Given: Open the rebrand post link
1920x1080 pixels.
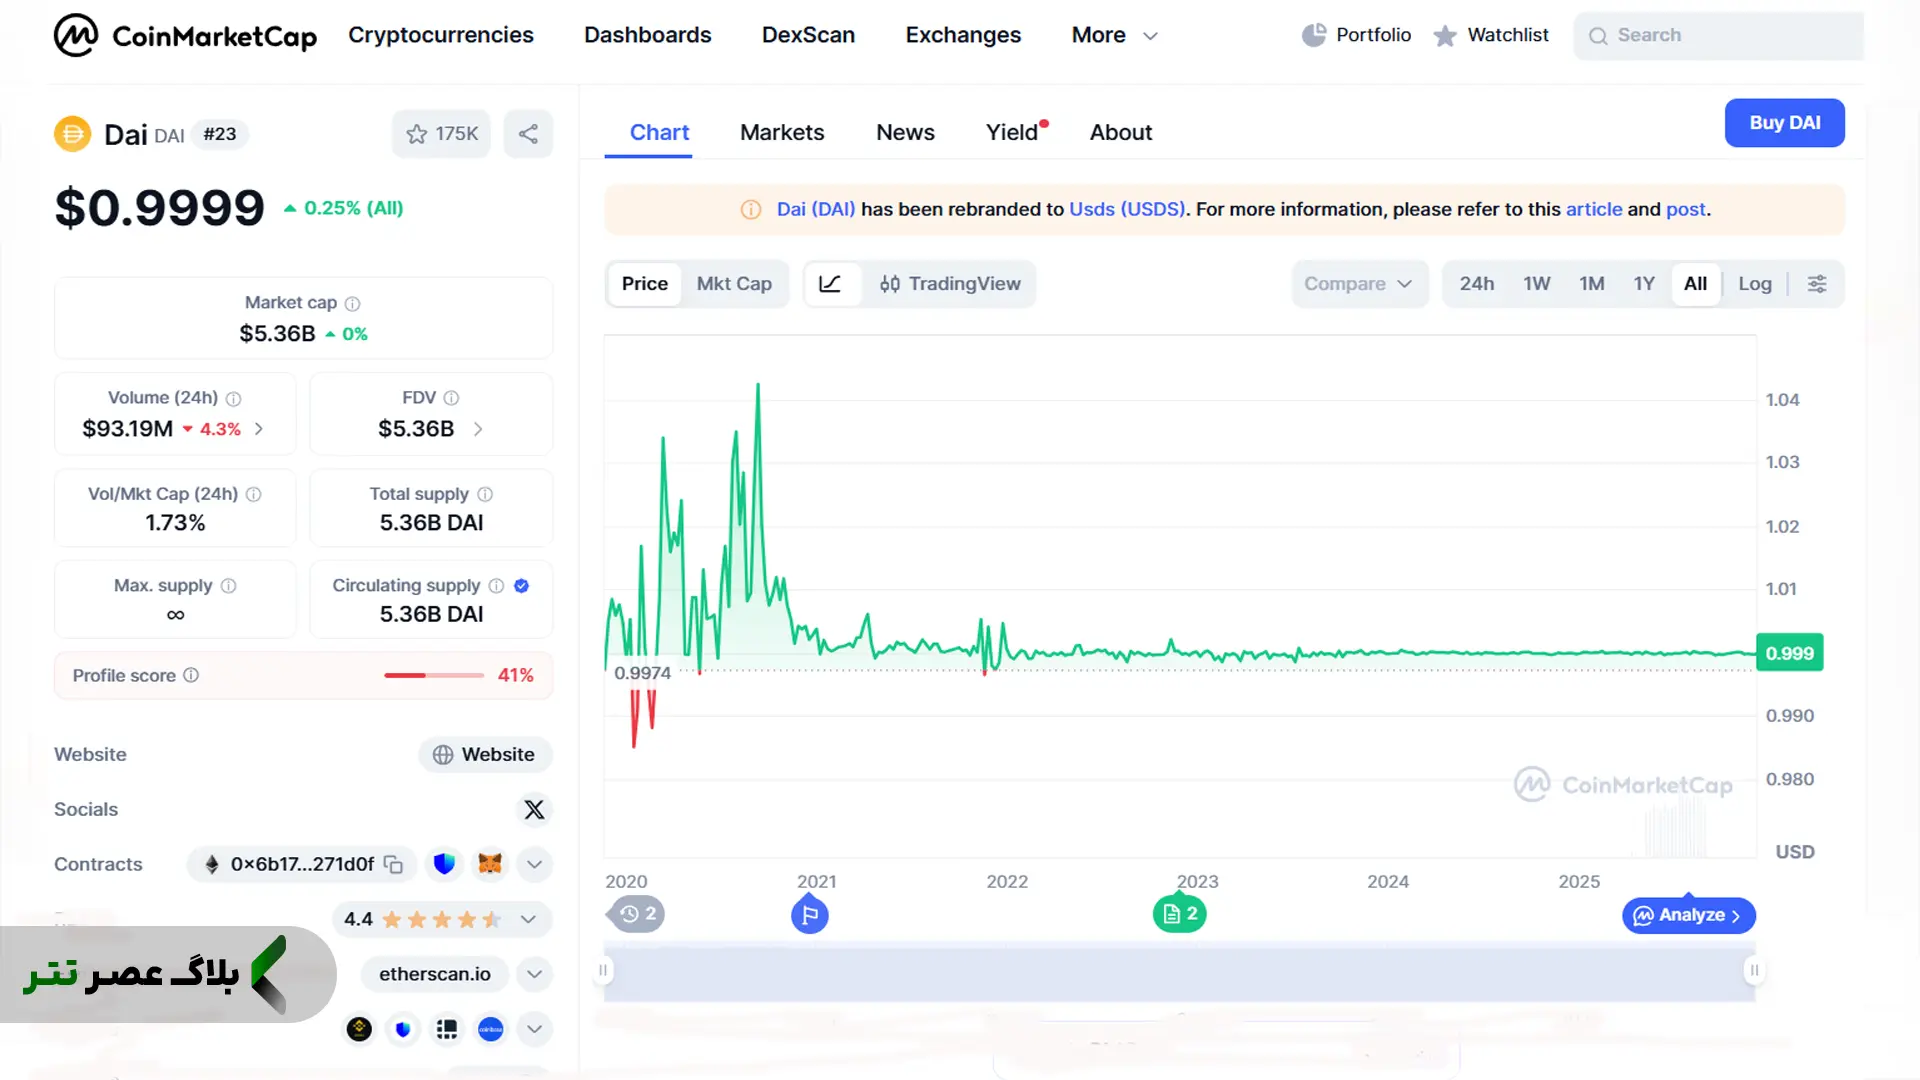Looking at the screenshot, I should [x=1685, y=210].
